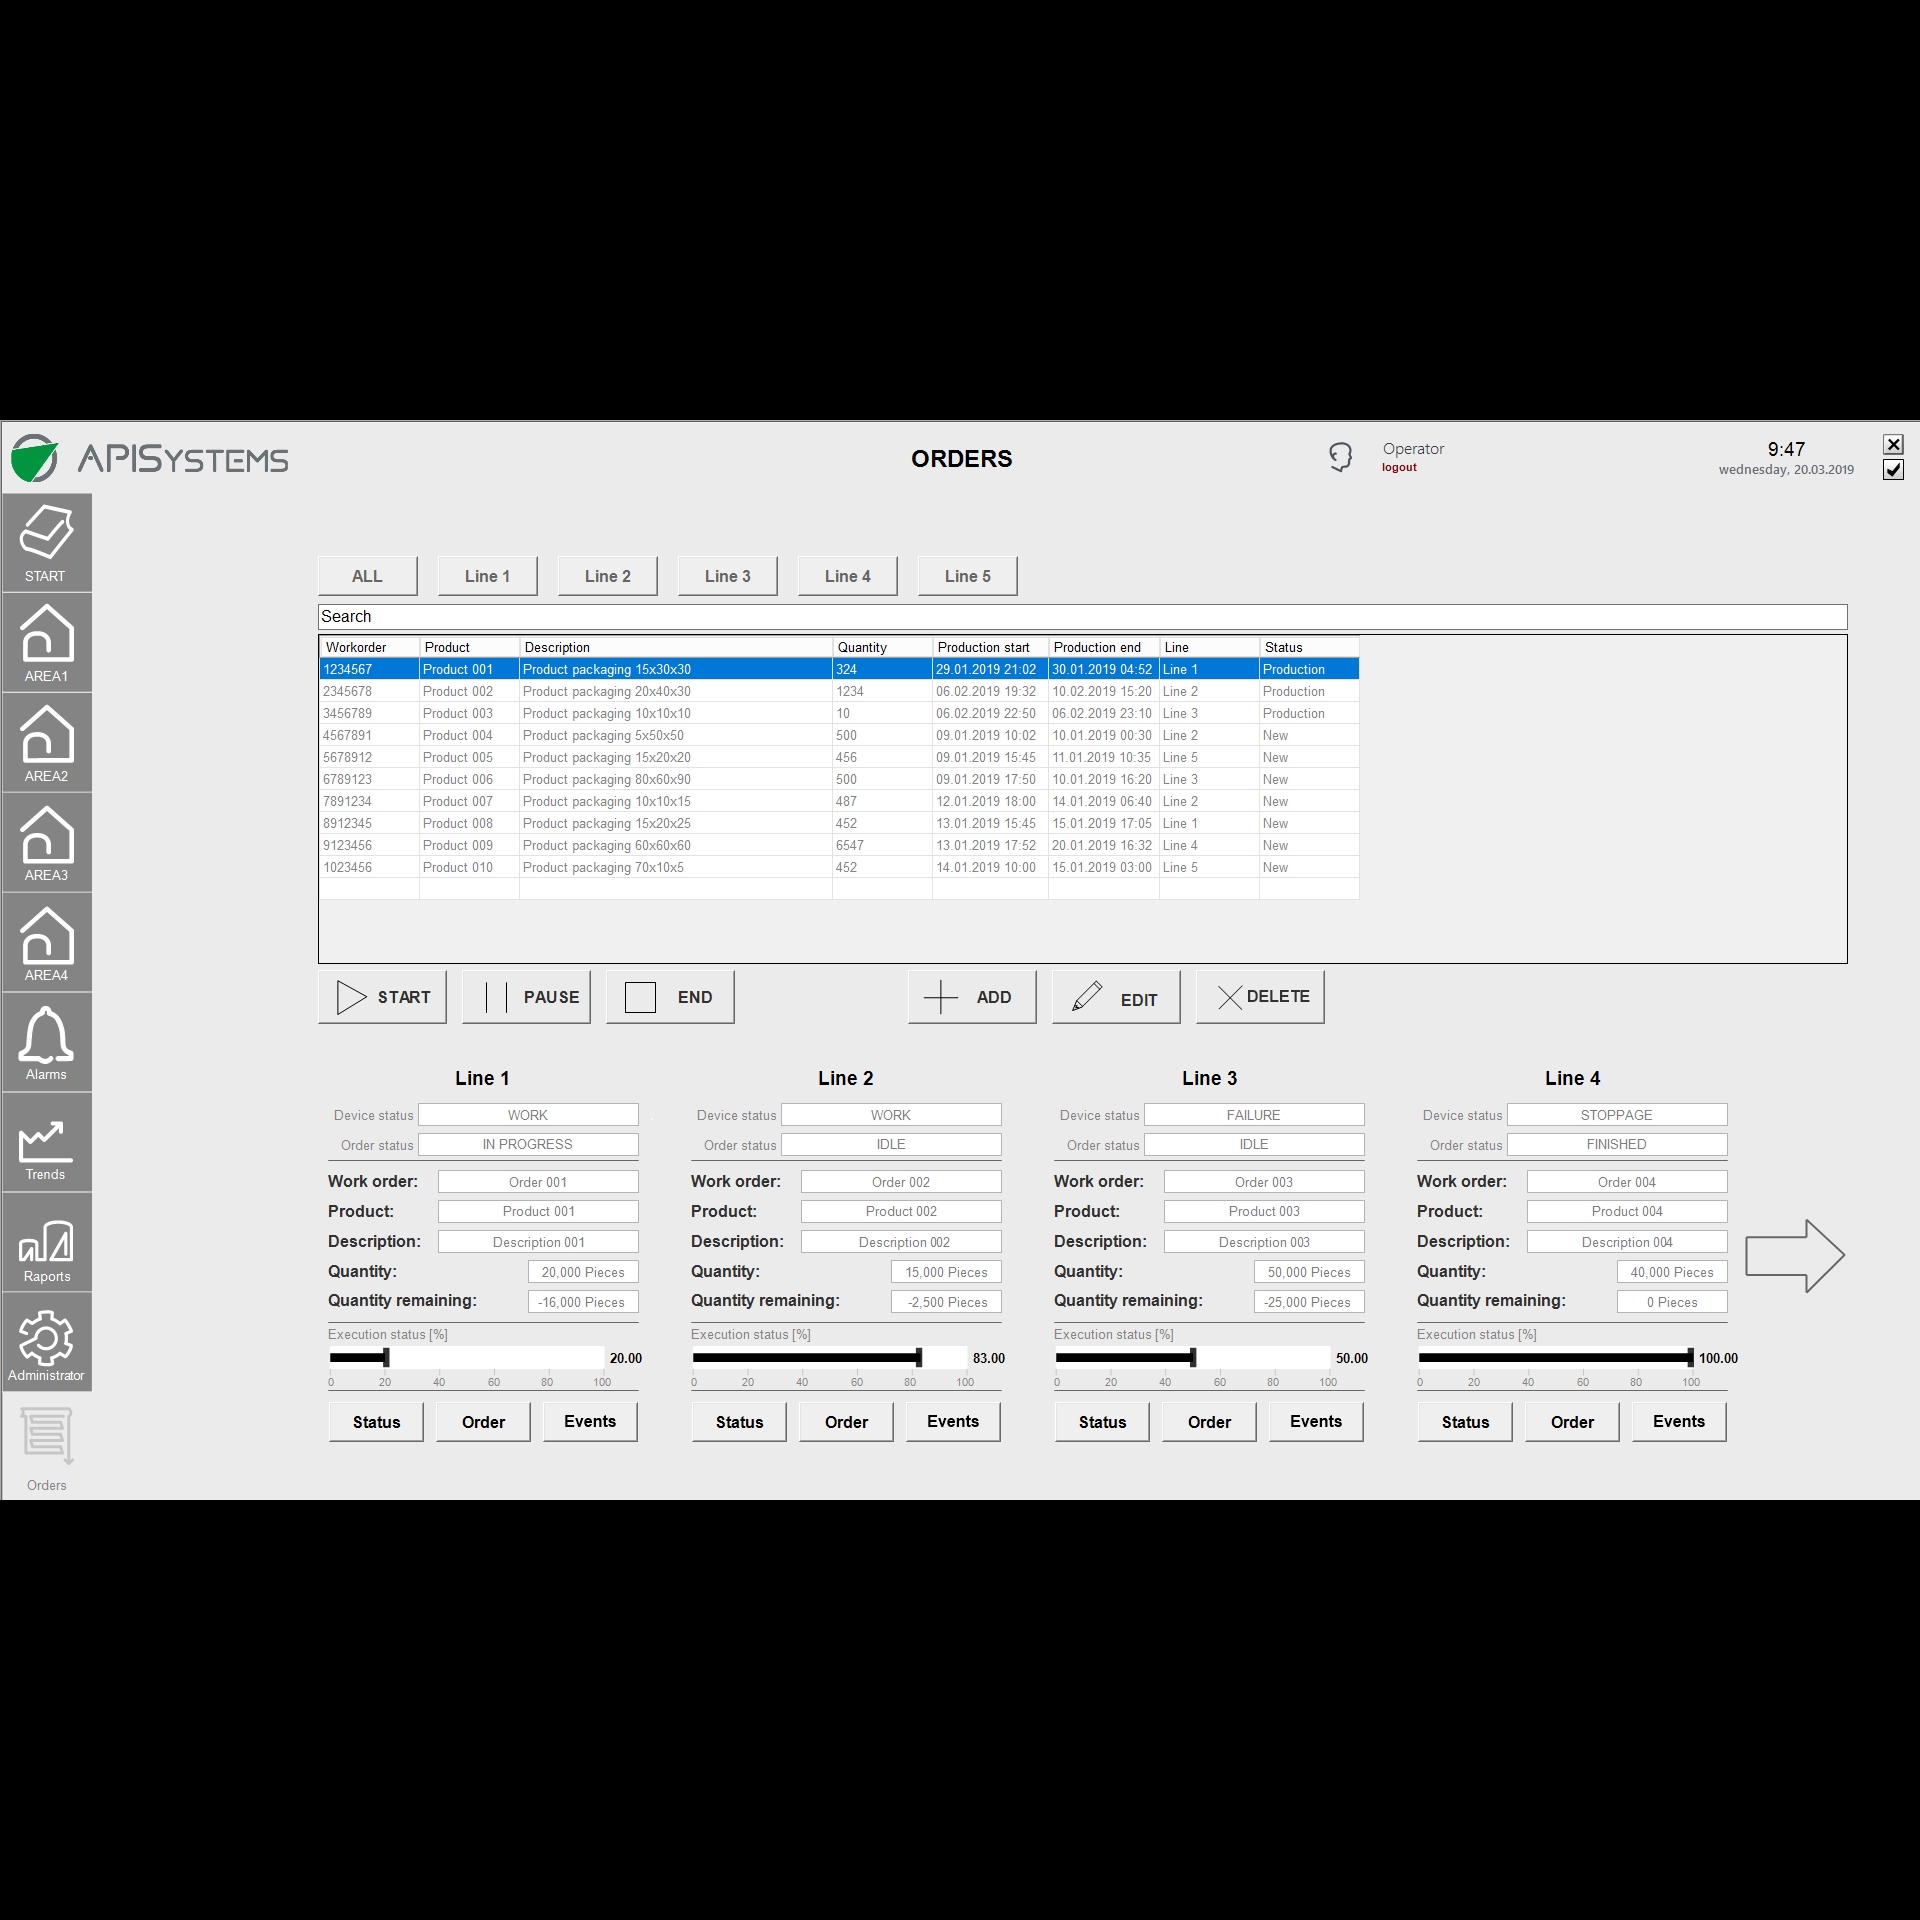Image resolution: width=1920 pixels, height=1920 pixels.
Task: Open Raports from the sidebar
Action: (46, 1243)
